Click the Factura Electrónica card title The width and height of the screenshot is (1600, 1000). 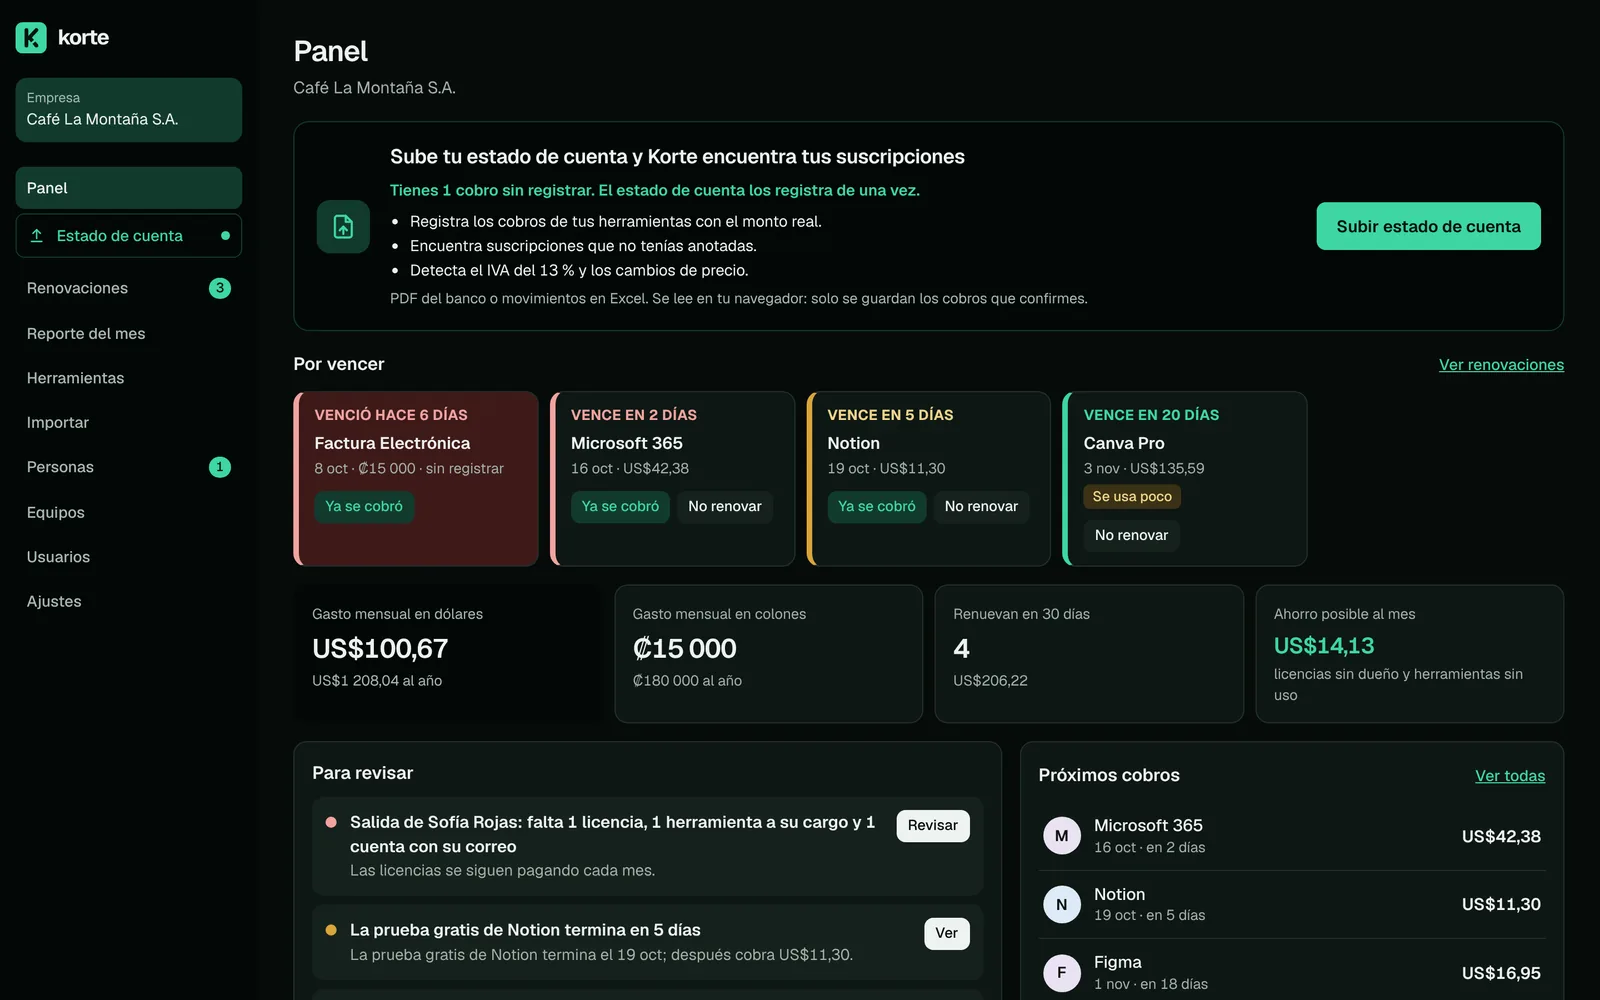pos(392,443)
